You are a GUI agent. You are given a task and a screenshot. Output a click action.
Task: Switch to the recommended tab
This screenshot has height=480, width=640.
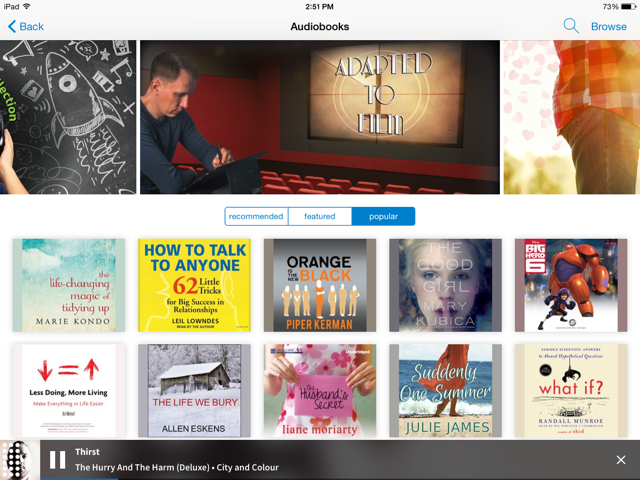click(256, 216)
